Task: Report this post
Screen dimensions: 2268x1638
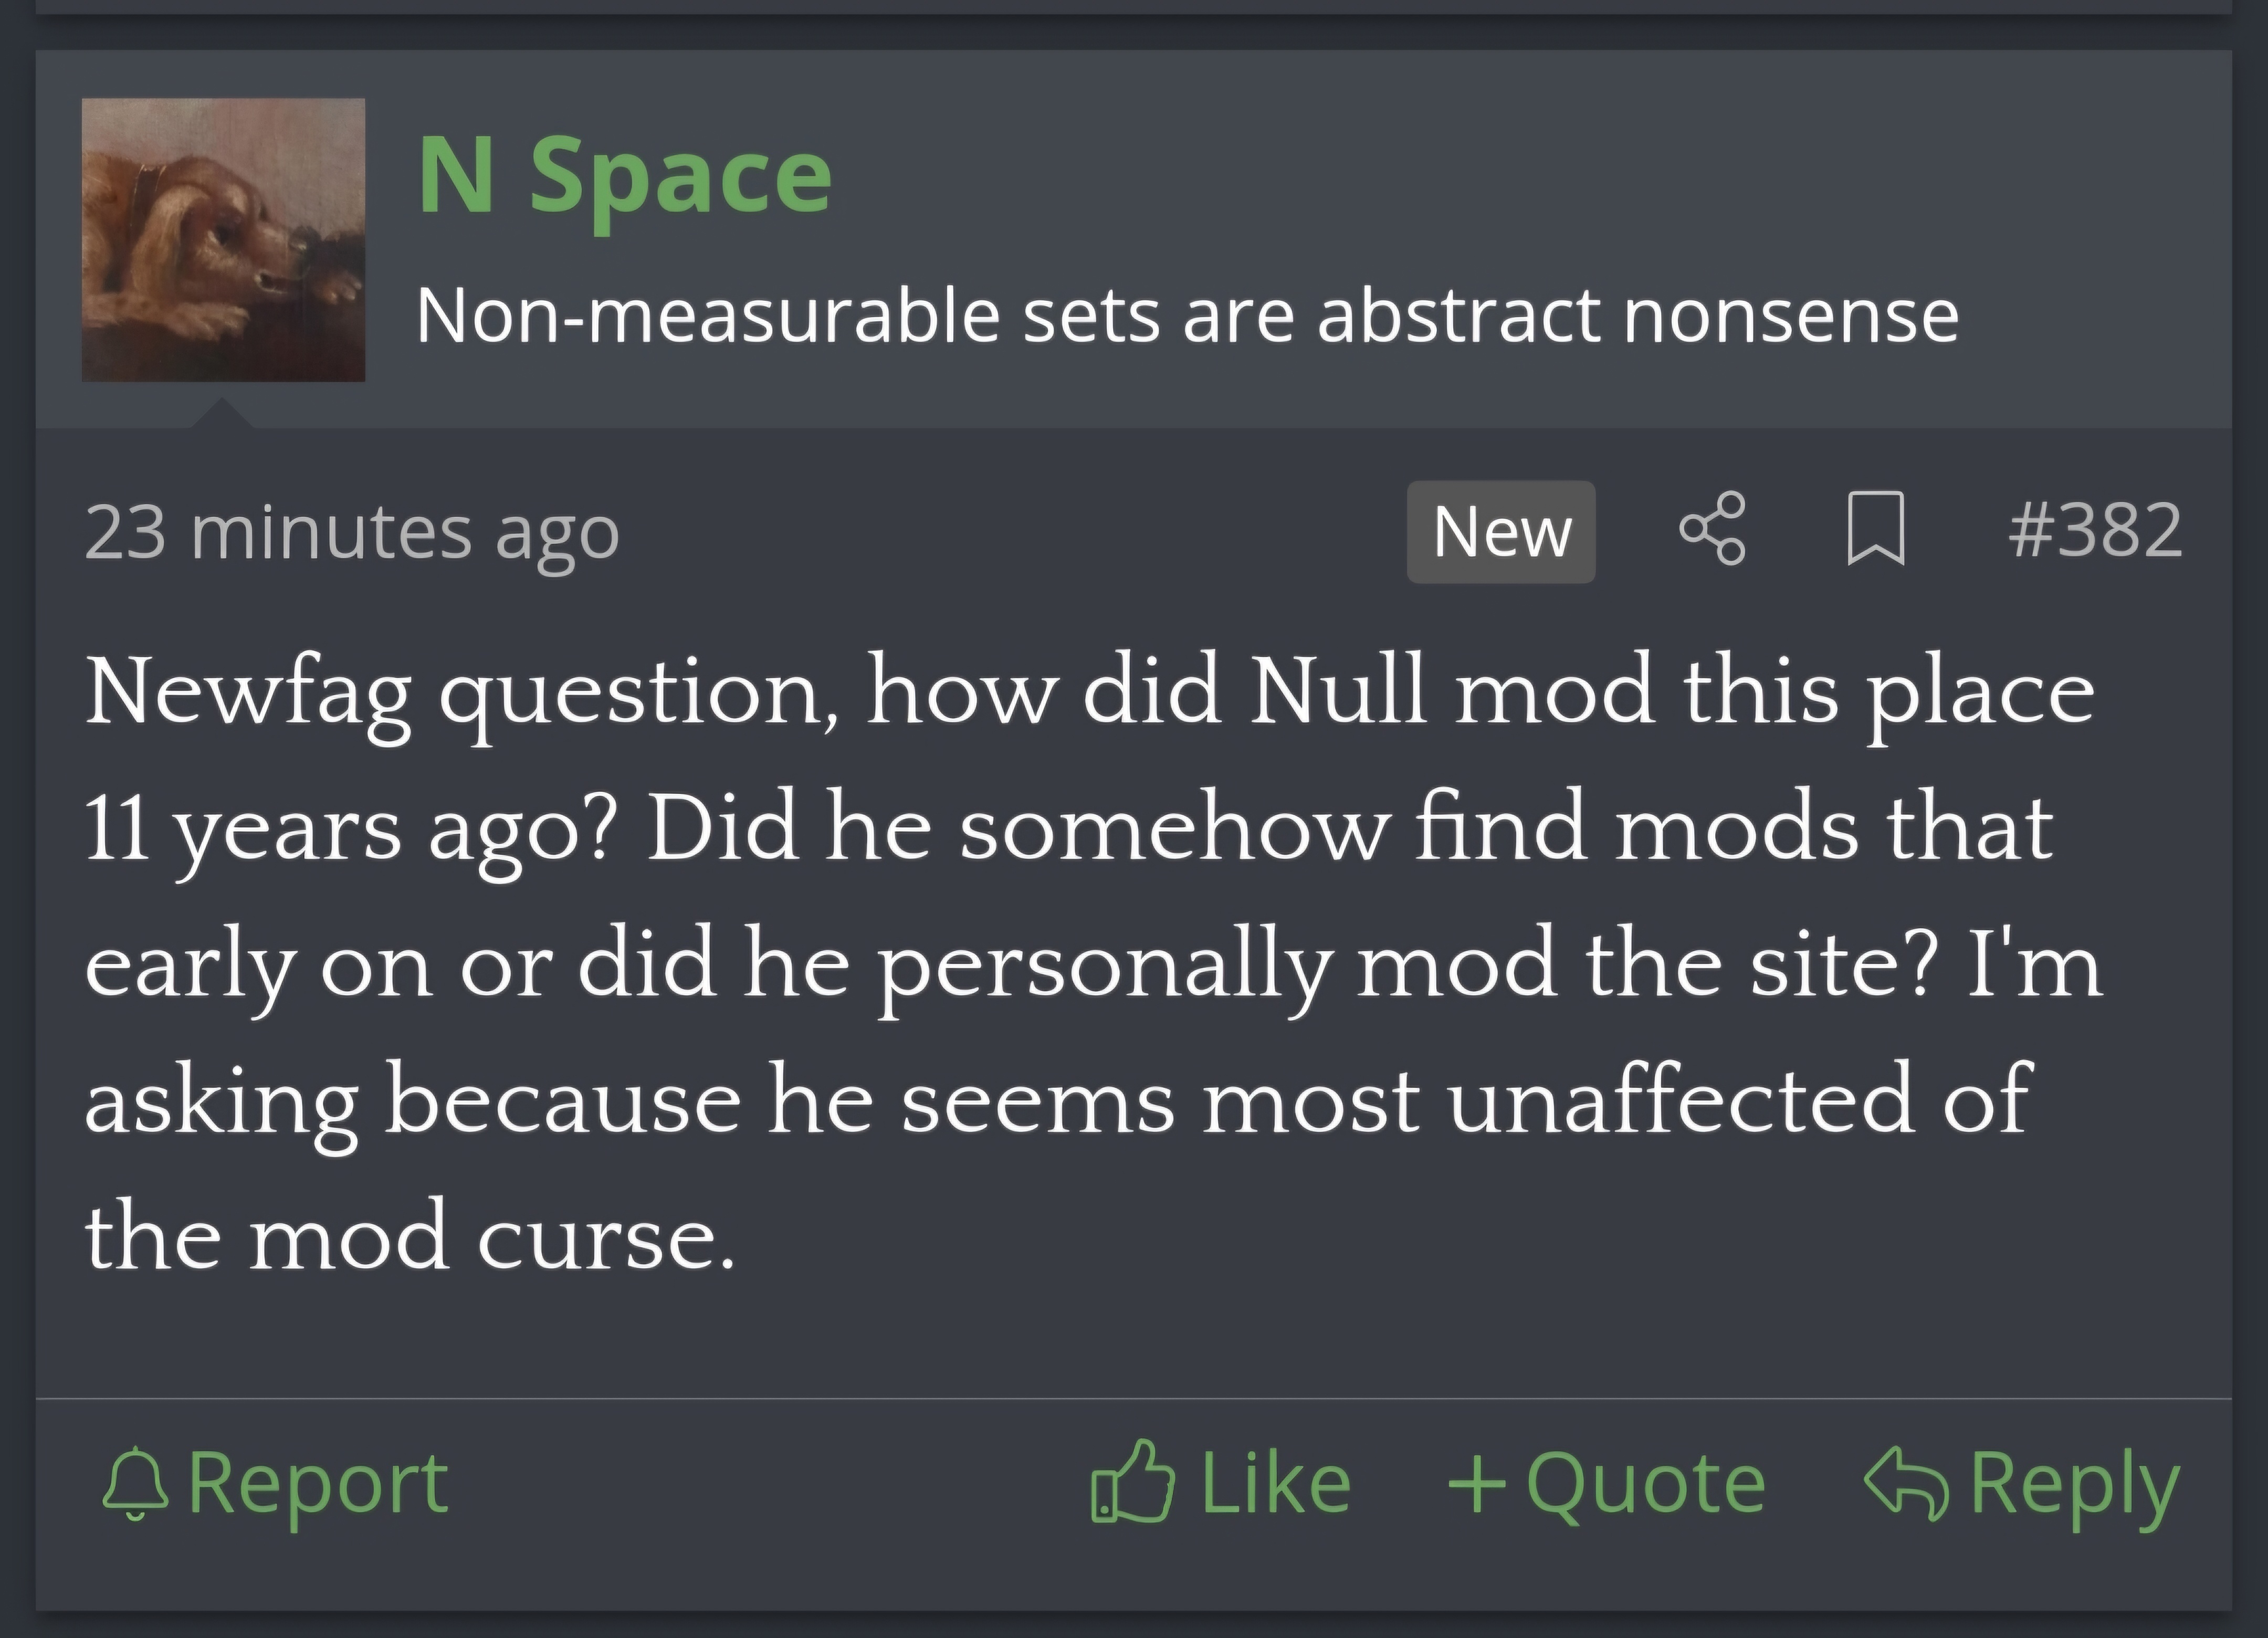Action: point(275,1483)
